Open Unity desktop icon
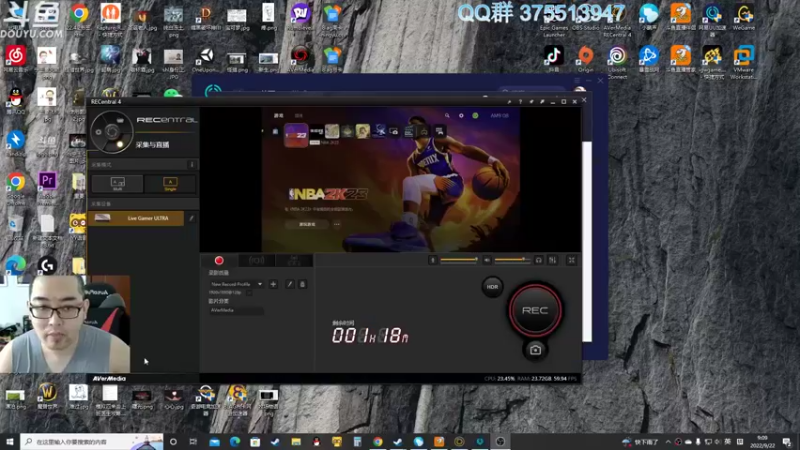Viewport: 800px width, 450px height. [206, 59]
